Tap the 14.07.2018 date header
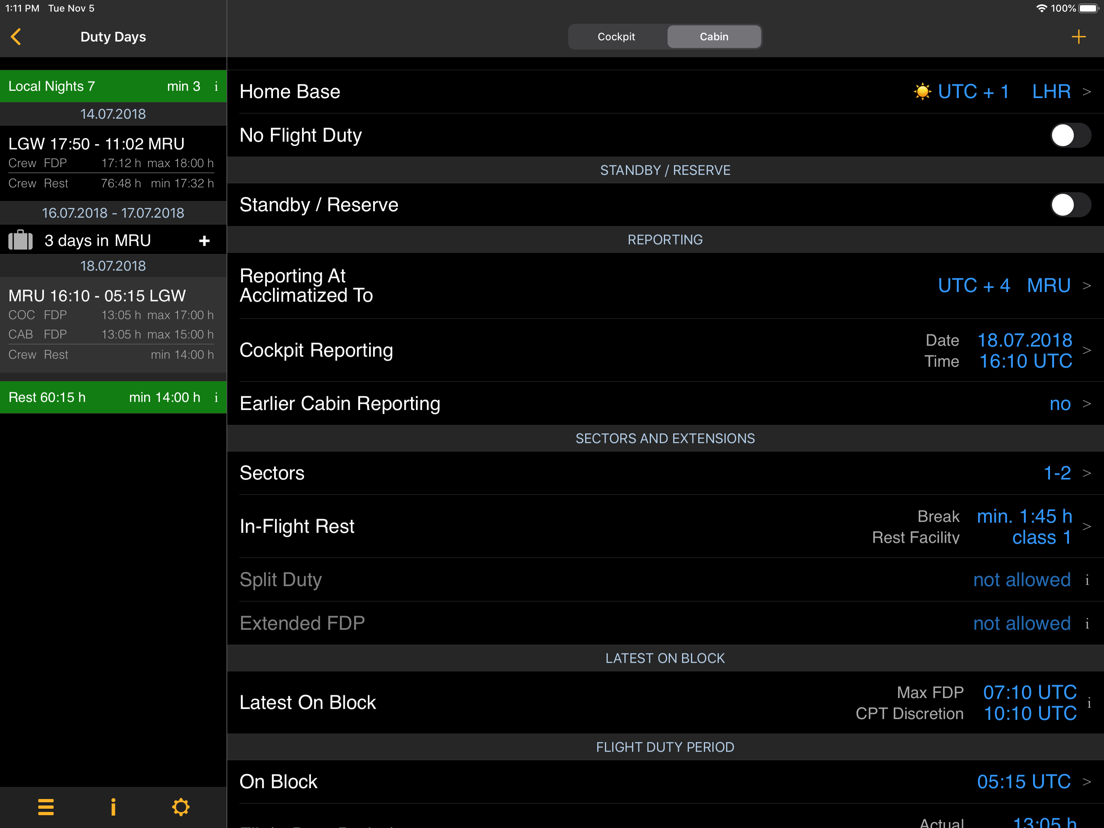The height and width of the screenshot is (828, 1104). pos(113,114)
